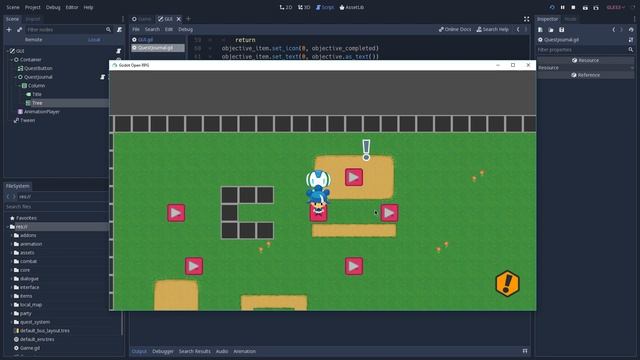Switch workspace to Script
The height and width of the screenshot is (360, 640).
325,7
